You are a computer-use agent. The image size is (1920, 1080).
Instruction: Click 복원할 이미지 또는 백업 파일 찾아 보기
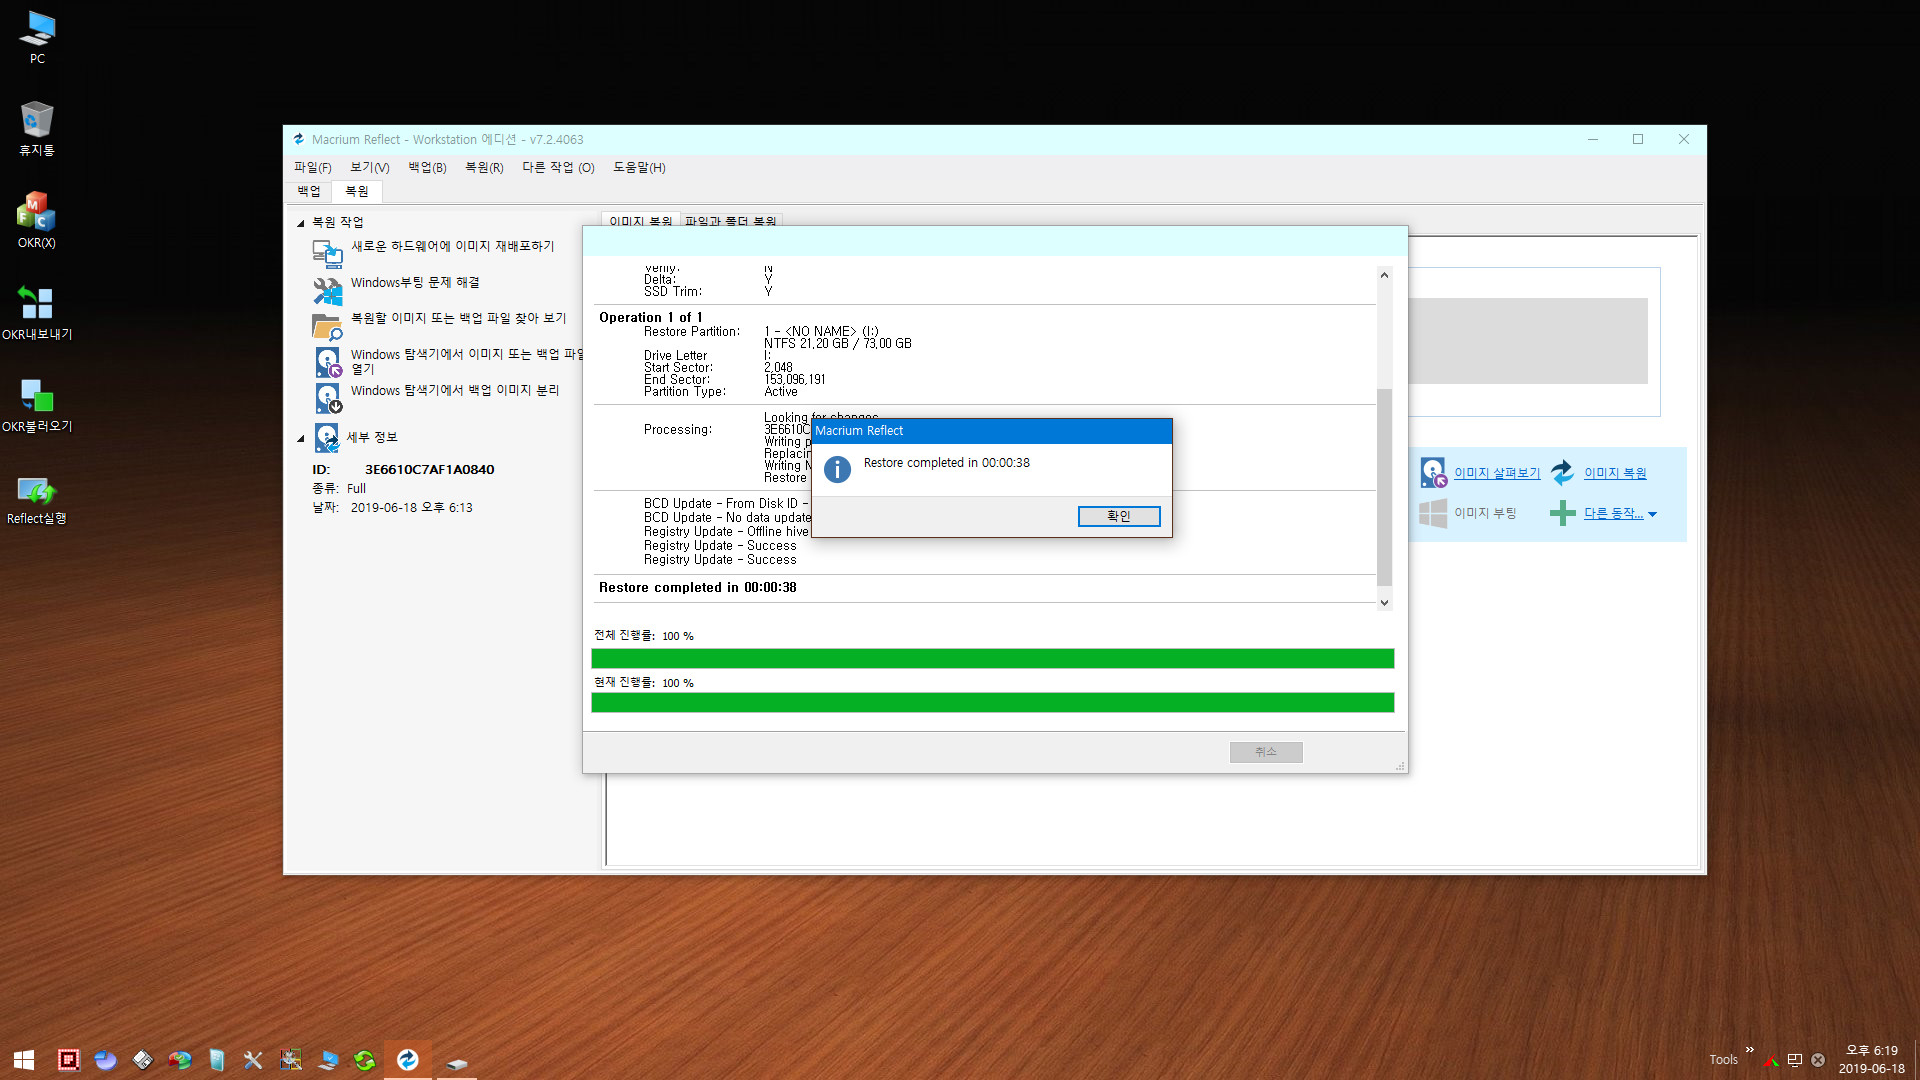point(458,318)
